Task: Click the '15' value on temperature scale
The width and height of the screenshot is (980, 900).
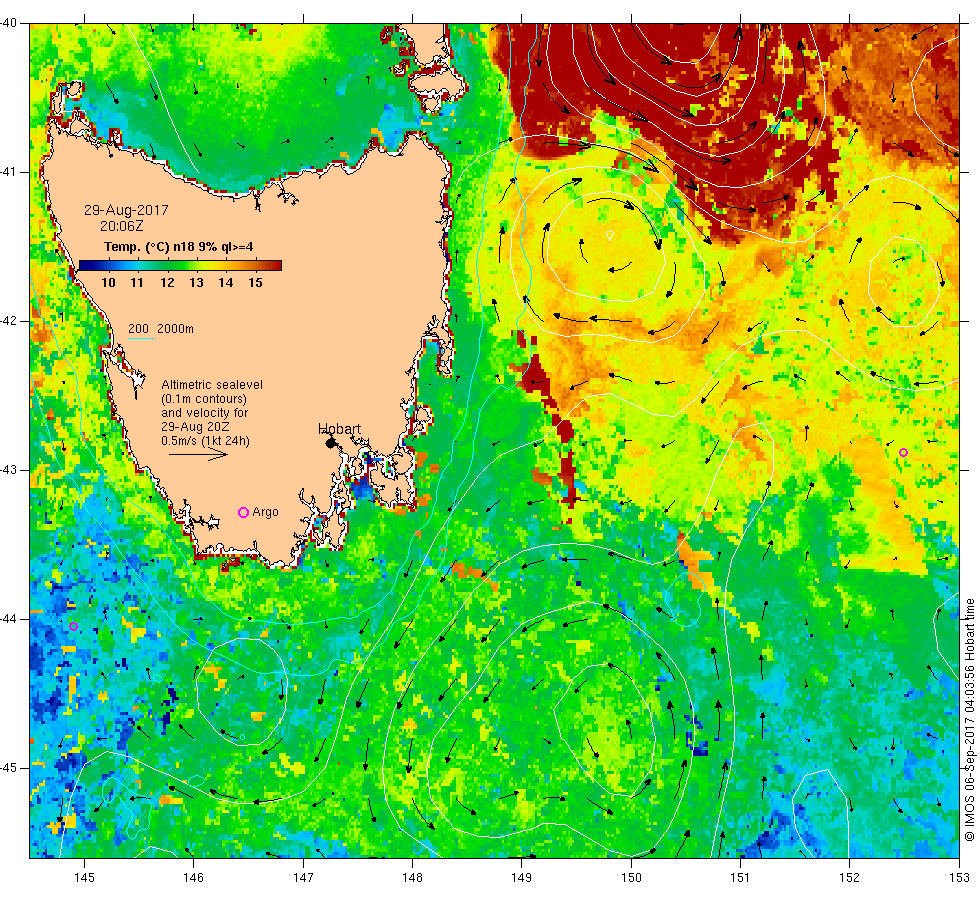Action: coord(255,282)
